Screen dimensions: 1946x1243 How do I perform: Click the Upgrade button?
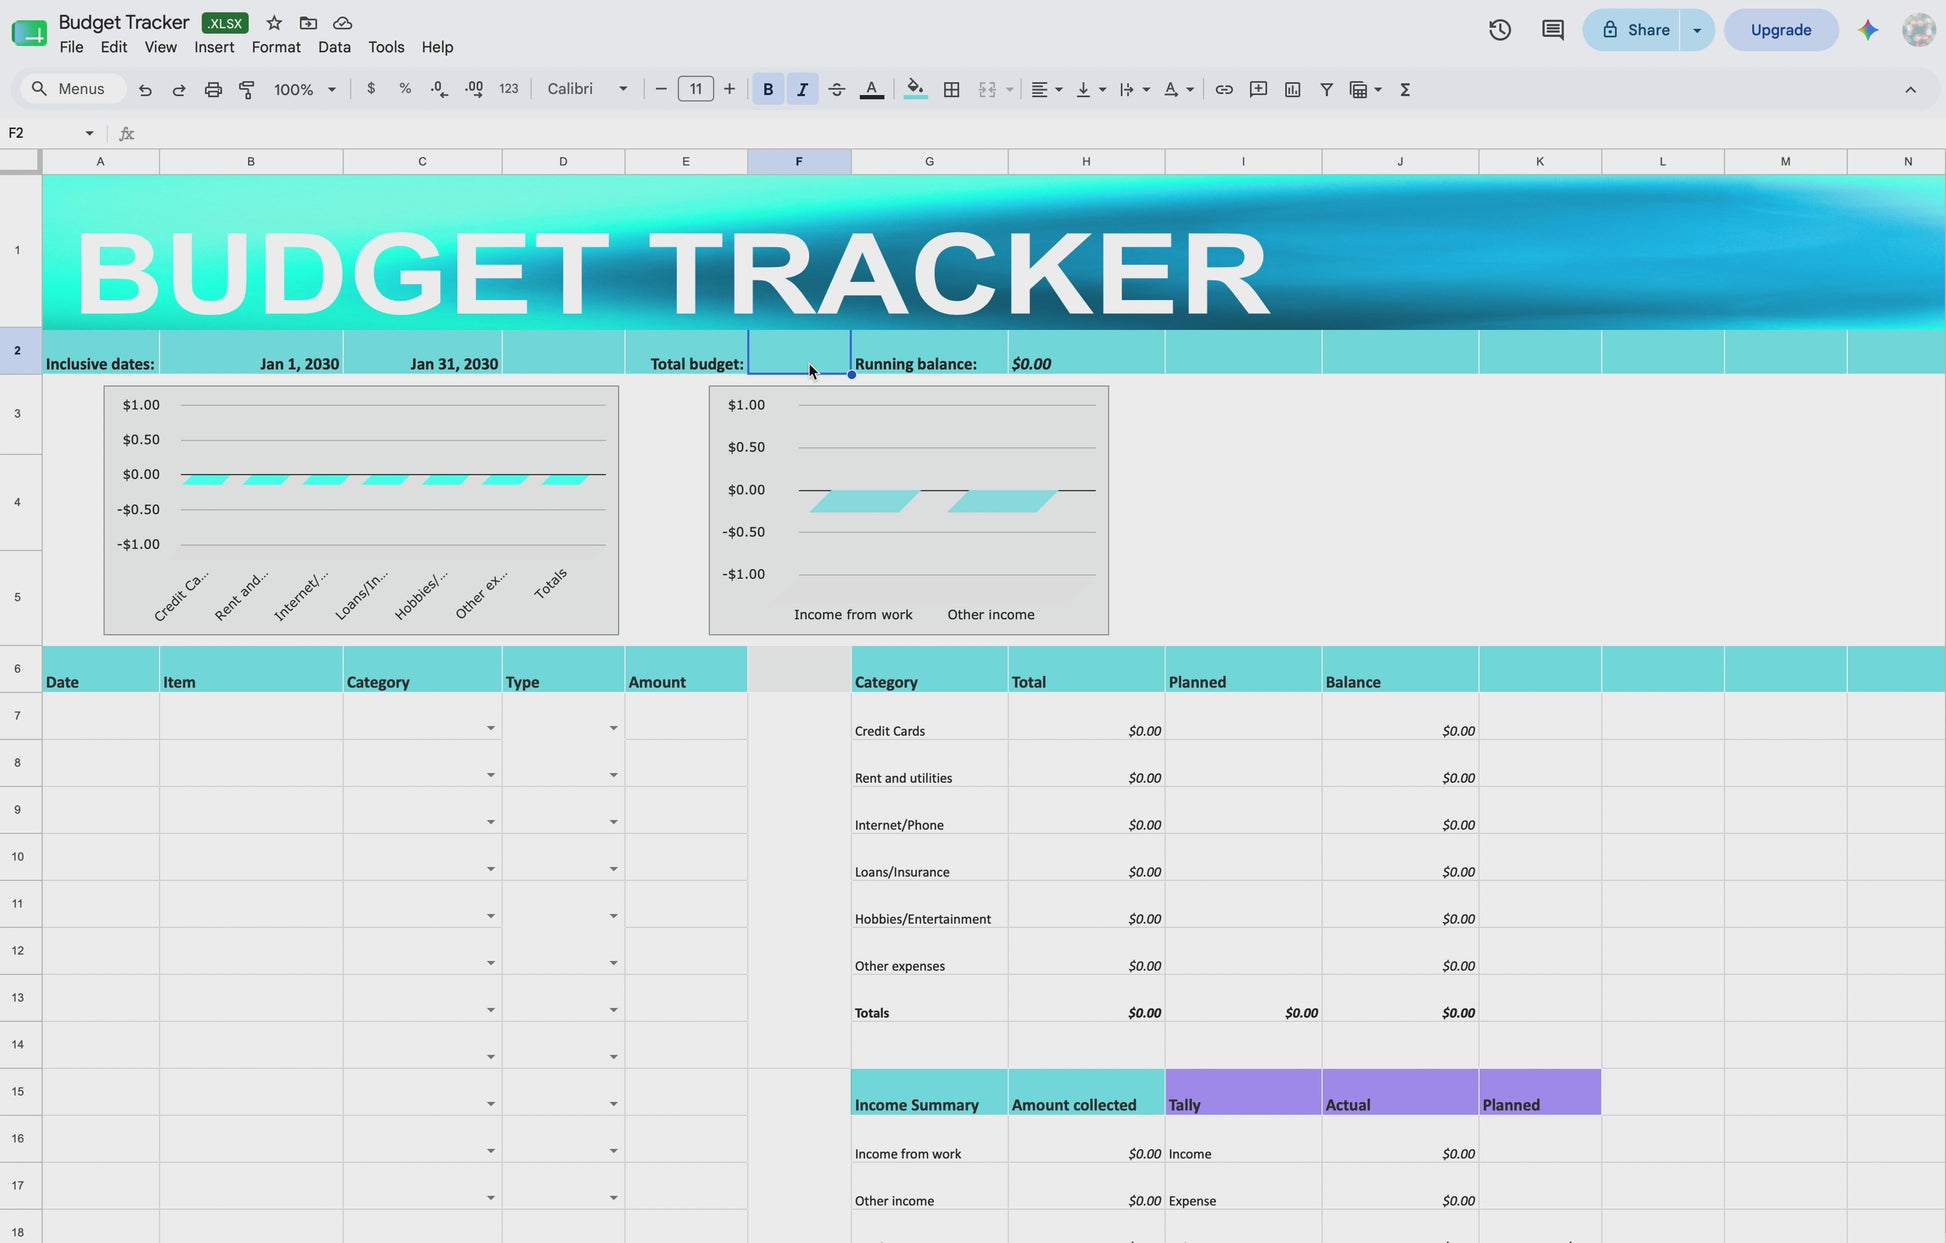click(1781, 30)
